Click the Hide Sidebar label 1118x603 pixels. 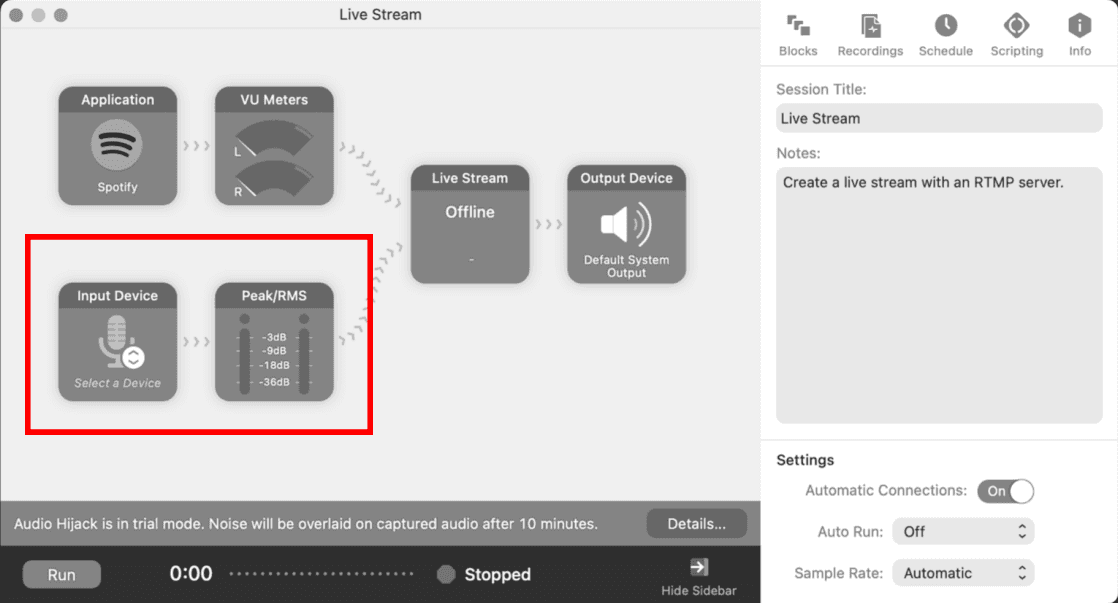pyautogui.click(x=699, y=591)
